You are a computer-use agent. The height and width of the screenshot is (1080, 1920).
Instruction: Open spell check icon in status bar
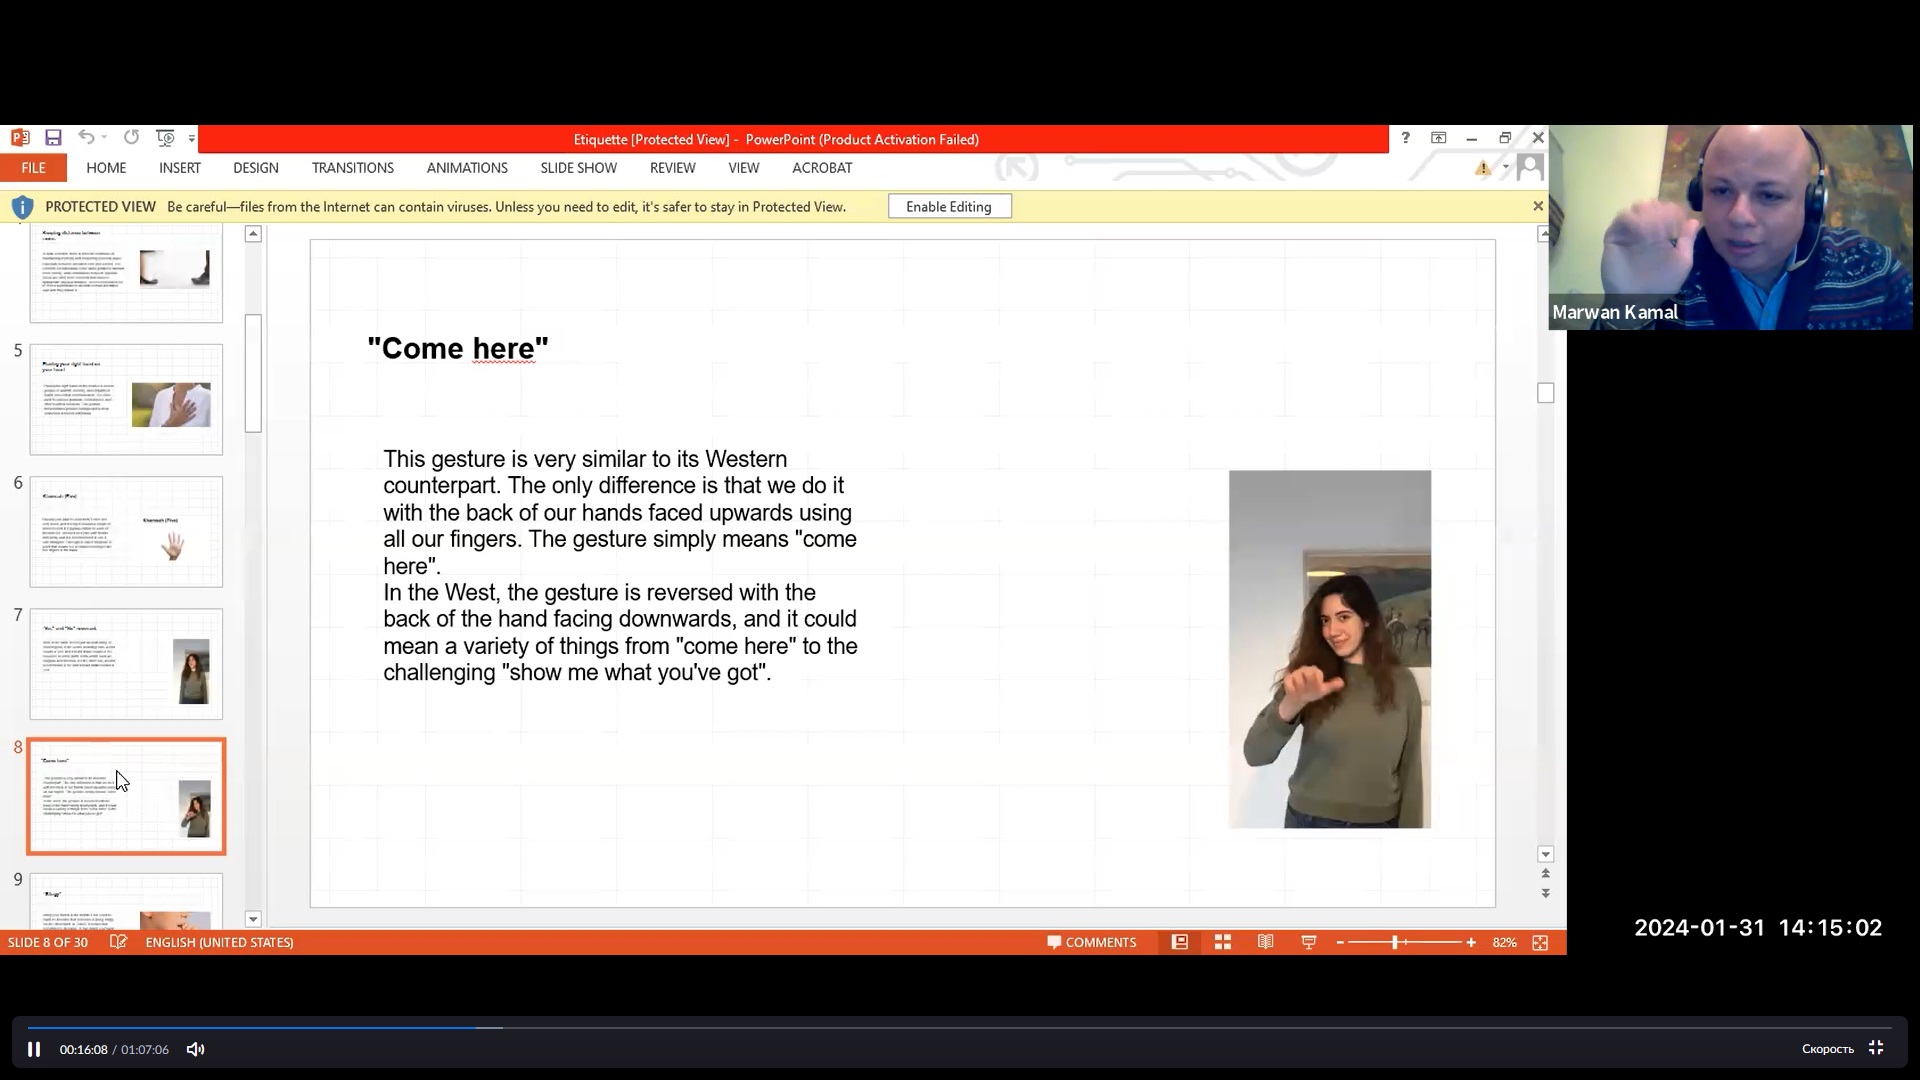pyautogui.click(x=118, y=942)
